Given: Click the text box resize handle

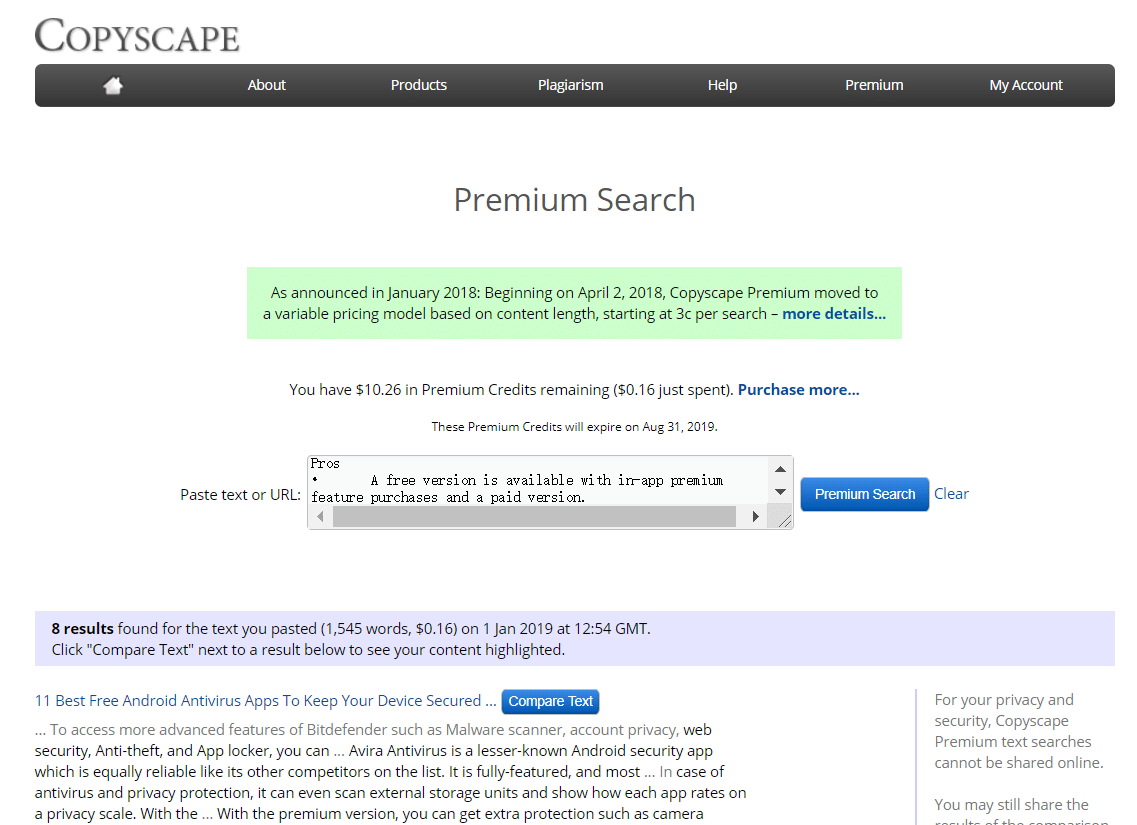Looking at the screenshot, I should click(x=784, y=519).
